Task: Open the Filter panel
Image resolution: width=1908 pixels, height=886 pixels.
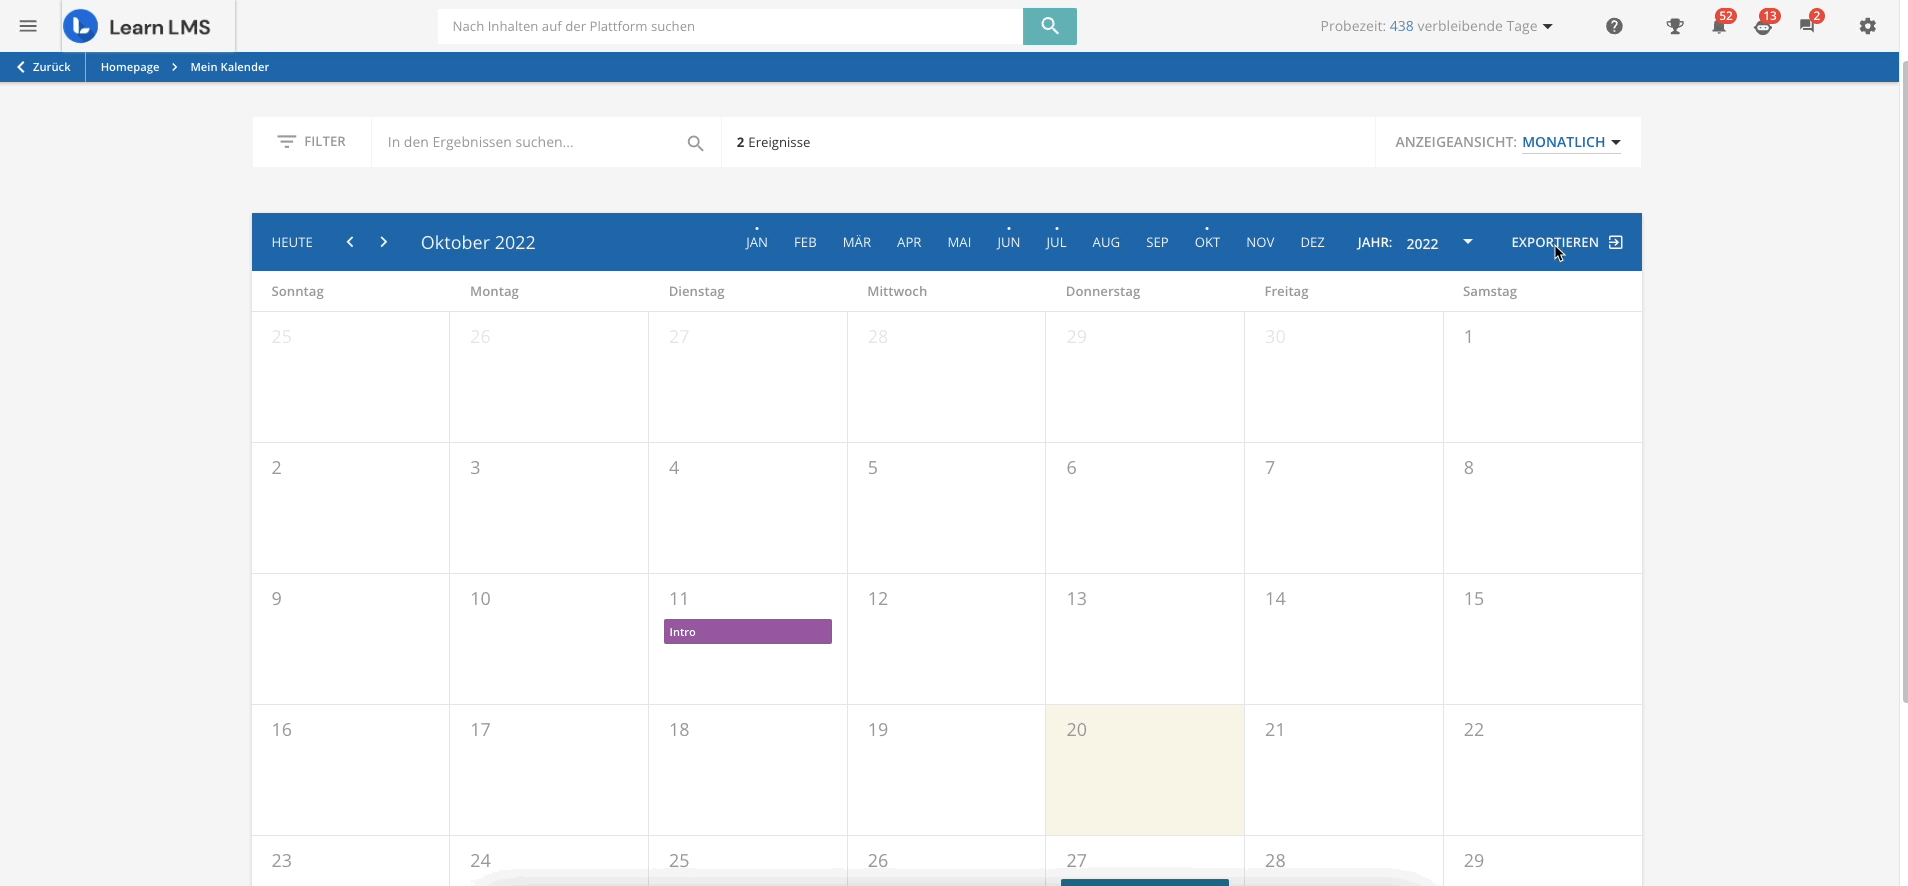Action: click(312, 142)
